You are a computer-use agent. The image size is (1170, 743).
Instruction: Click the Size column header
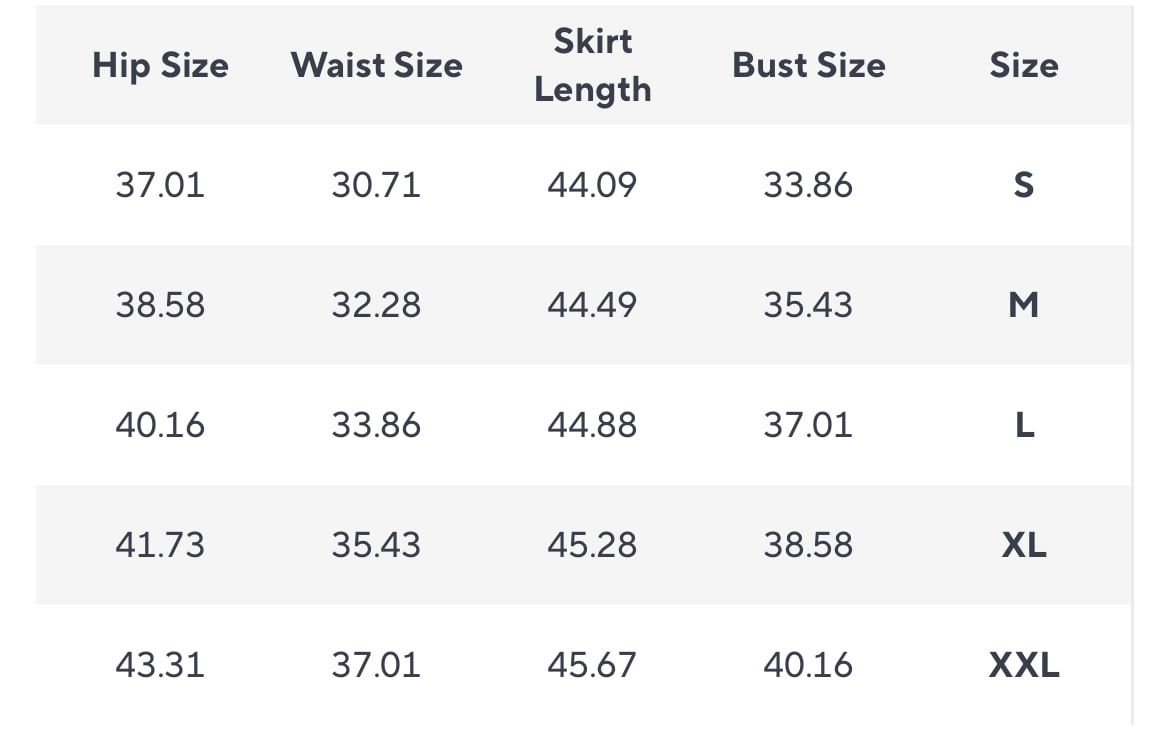[1024, 66]
